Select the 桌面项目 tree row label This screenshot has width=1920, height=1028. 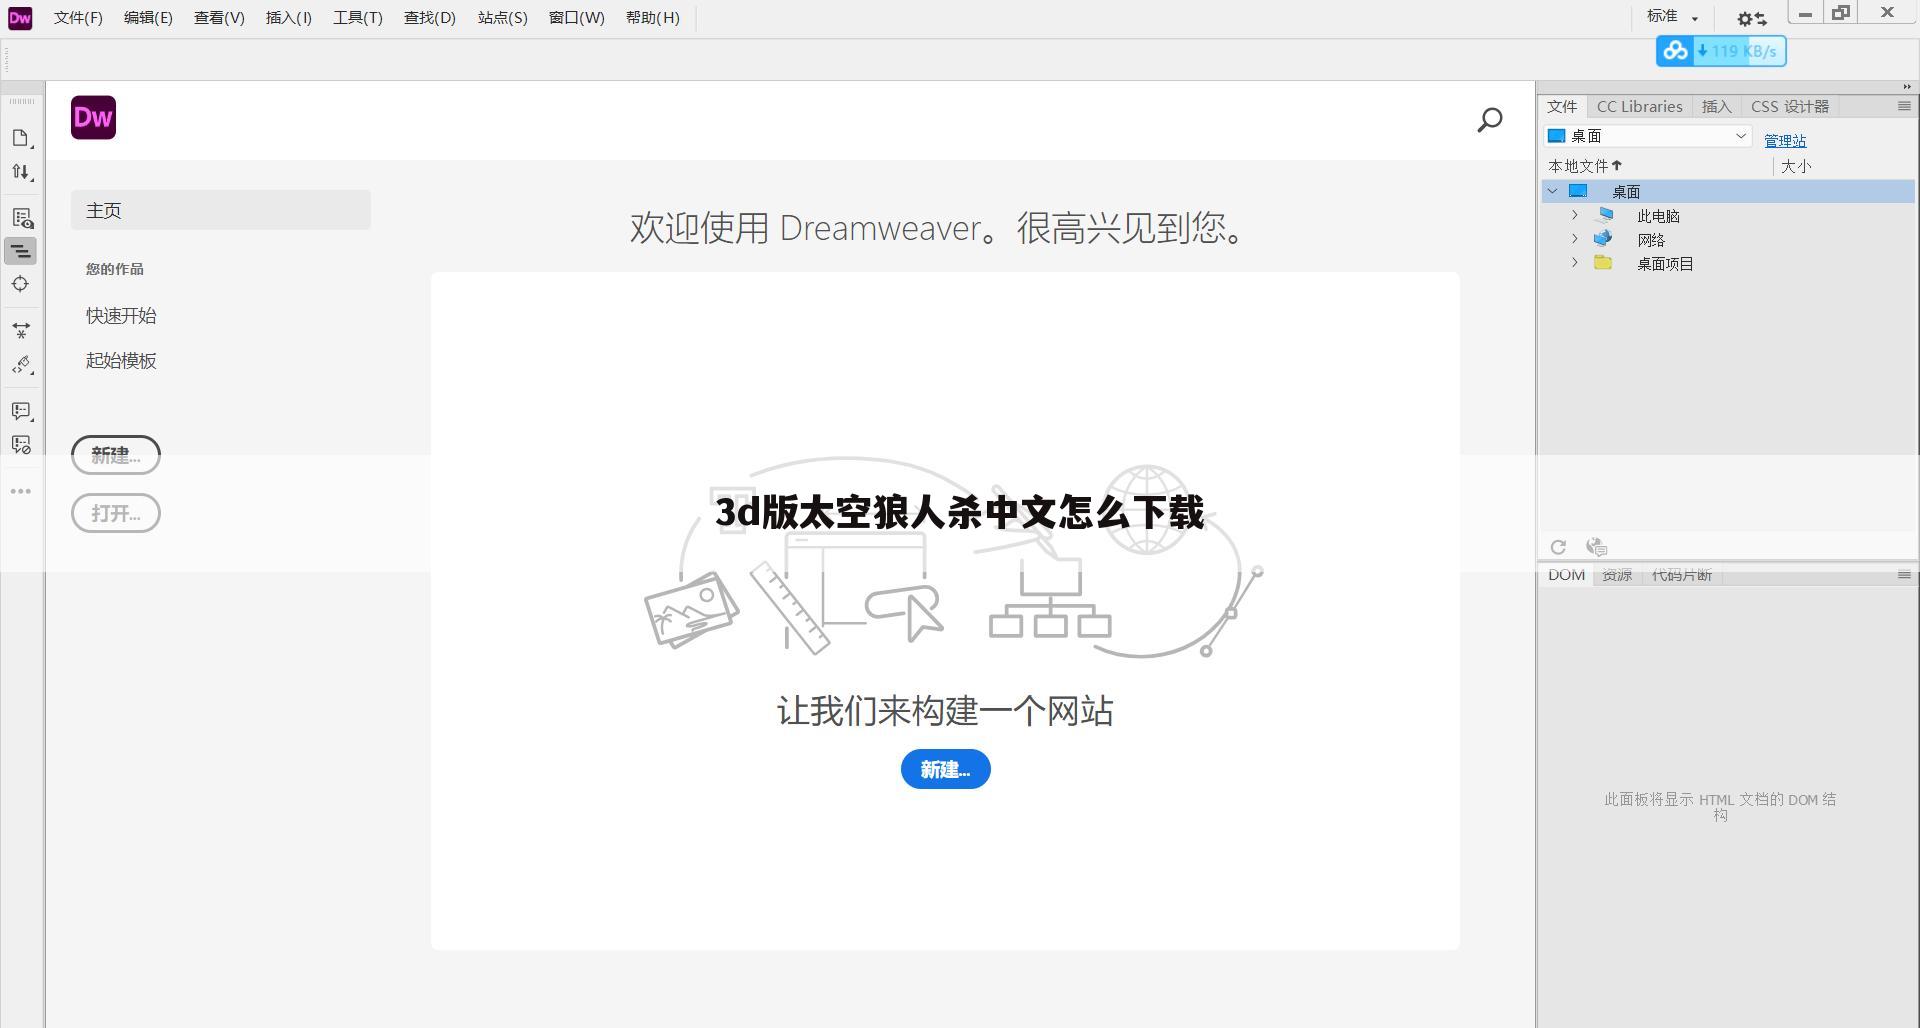coord(1665,264)
